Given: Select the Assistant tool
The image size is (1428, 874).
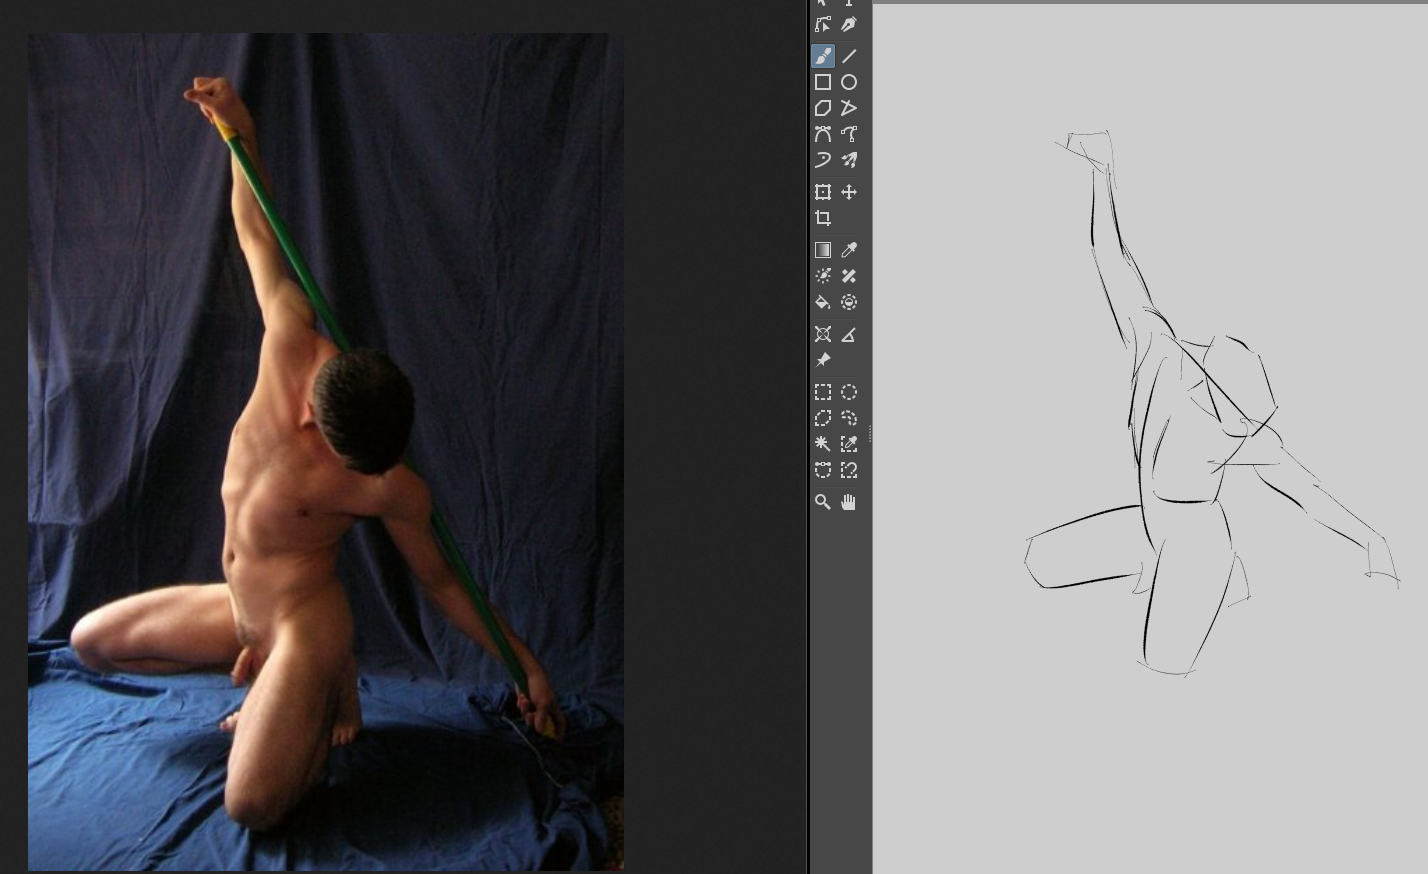Looking at the screenshot, I should [823, 334].
